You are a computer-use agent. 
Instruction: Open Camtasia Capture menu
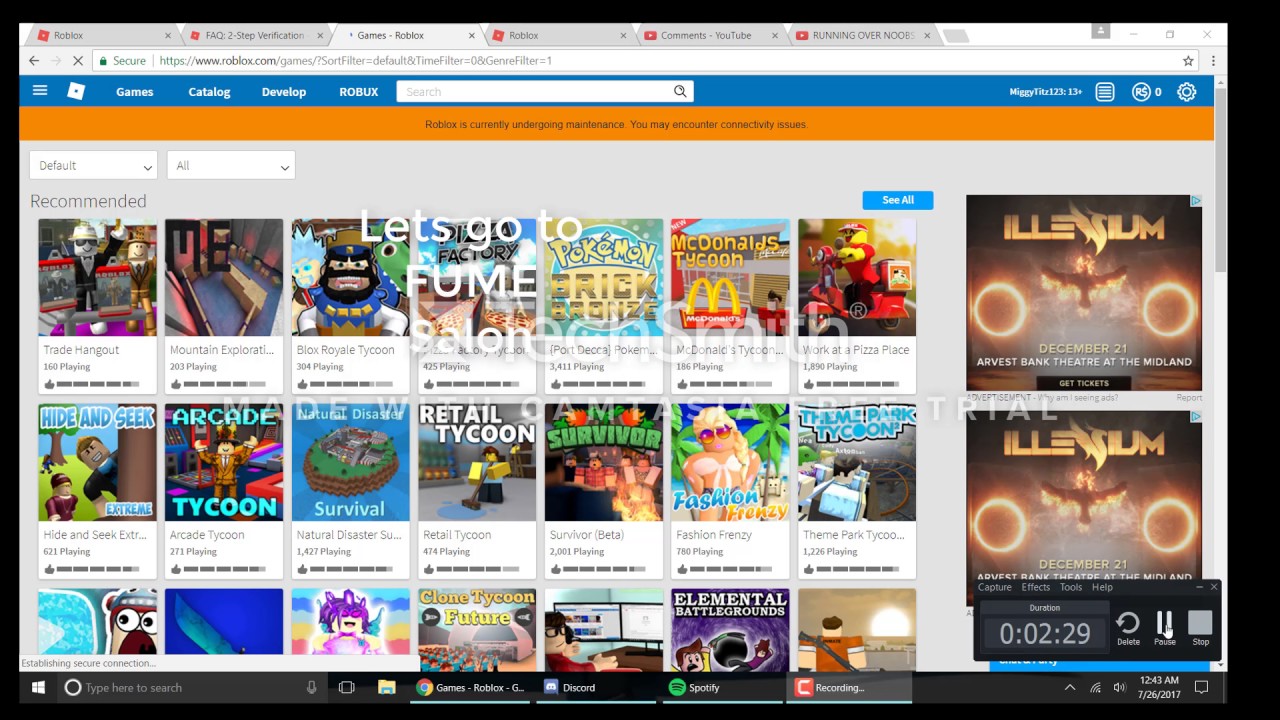(x=994, y=587)
